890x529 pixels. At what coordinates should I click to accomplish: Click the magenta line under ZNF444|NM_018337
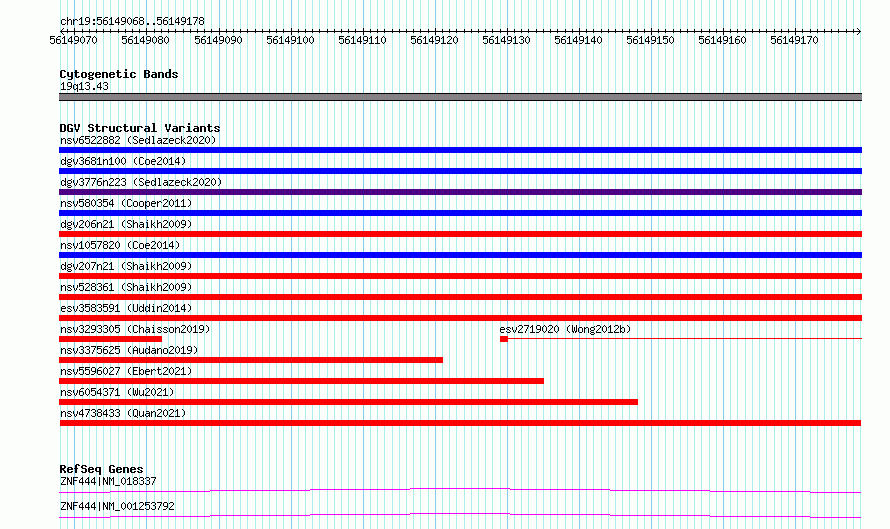pyautogui.click(x=460, y=490)
